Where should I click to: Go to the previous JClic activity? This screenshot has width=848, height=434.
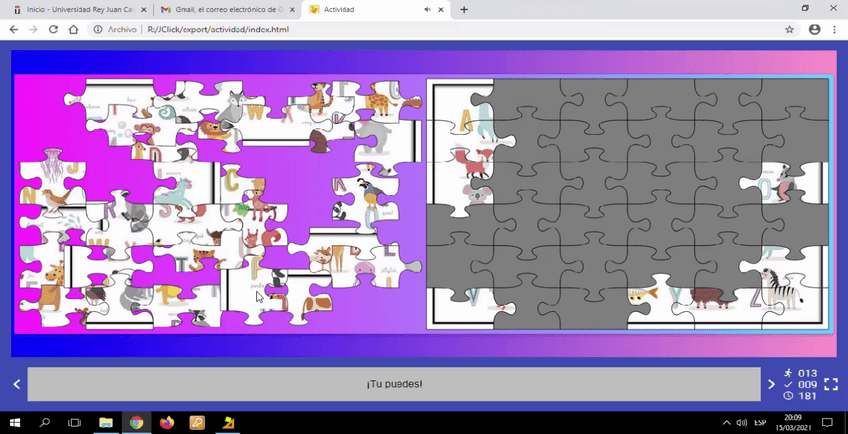[x=17, y=384]
